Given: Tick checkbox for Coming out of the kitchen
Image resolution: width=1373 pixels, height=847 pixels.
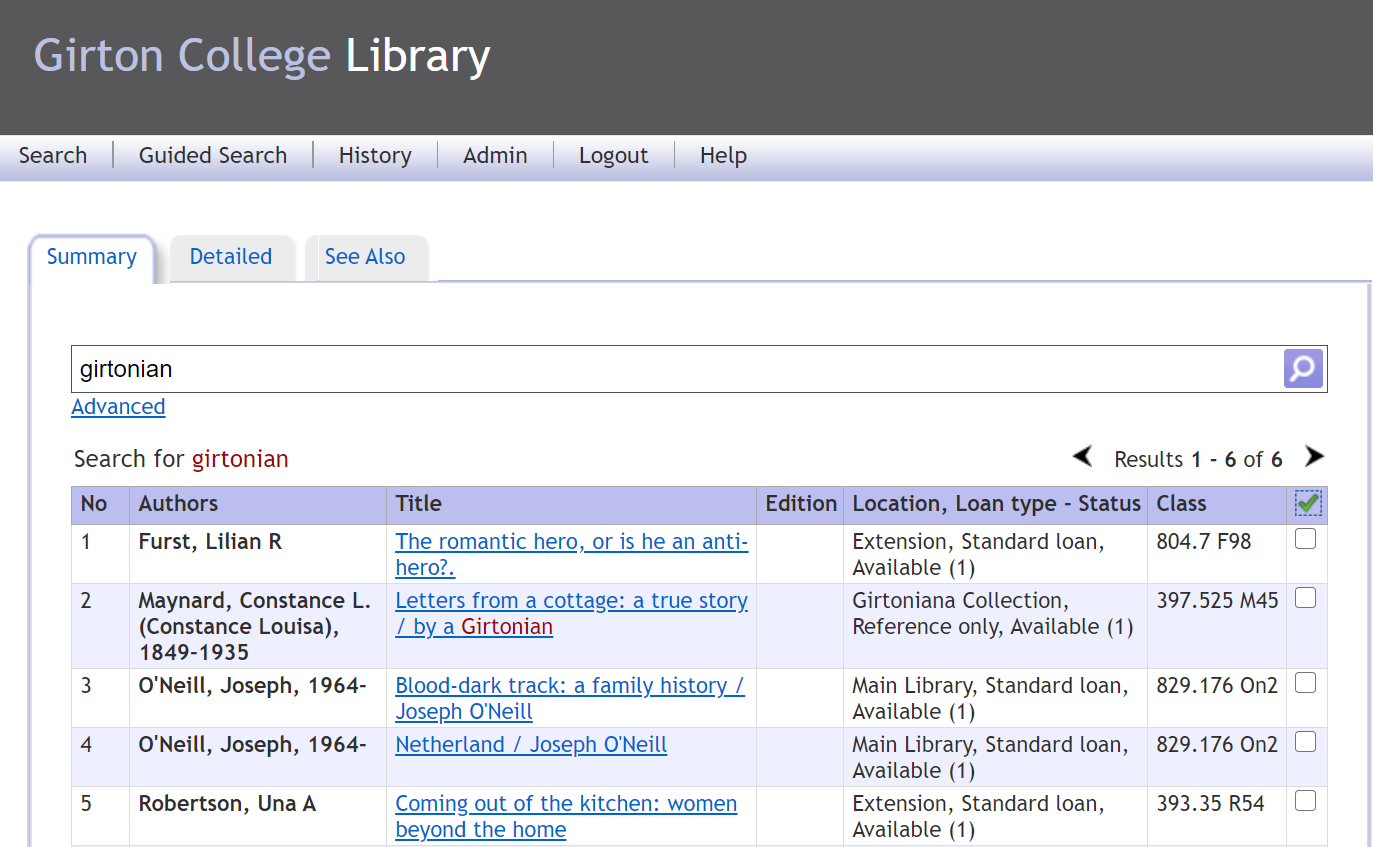Looking at the screenshot, I should click(x=1305, y=802).
